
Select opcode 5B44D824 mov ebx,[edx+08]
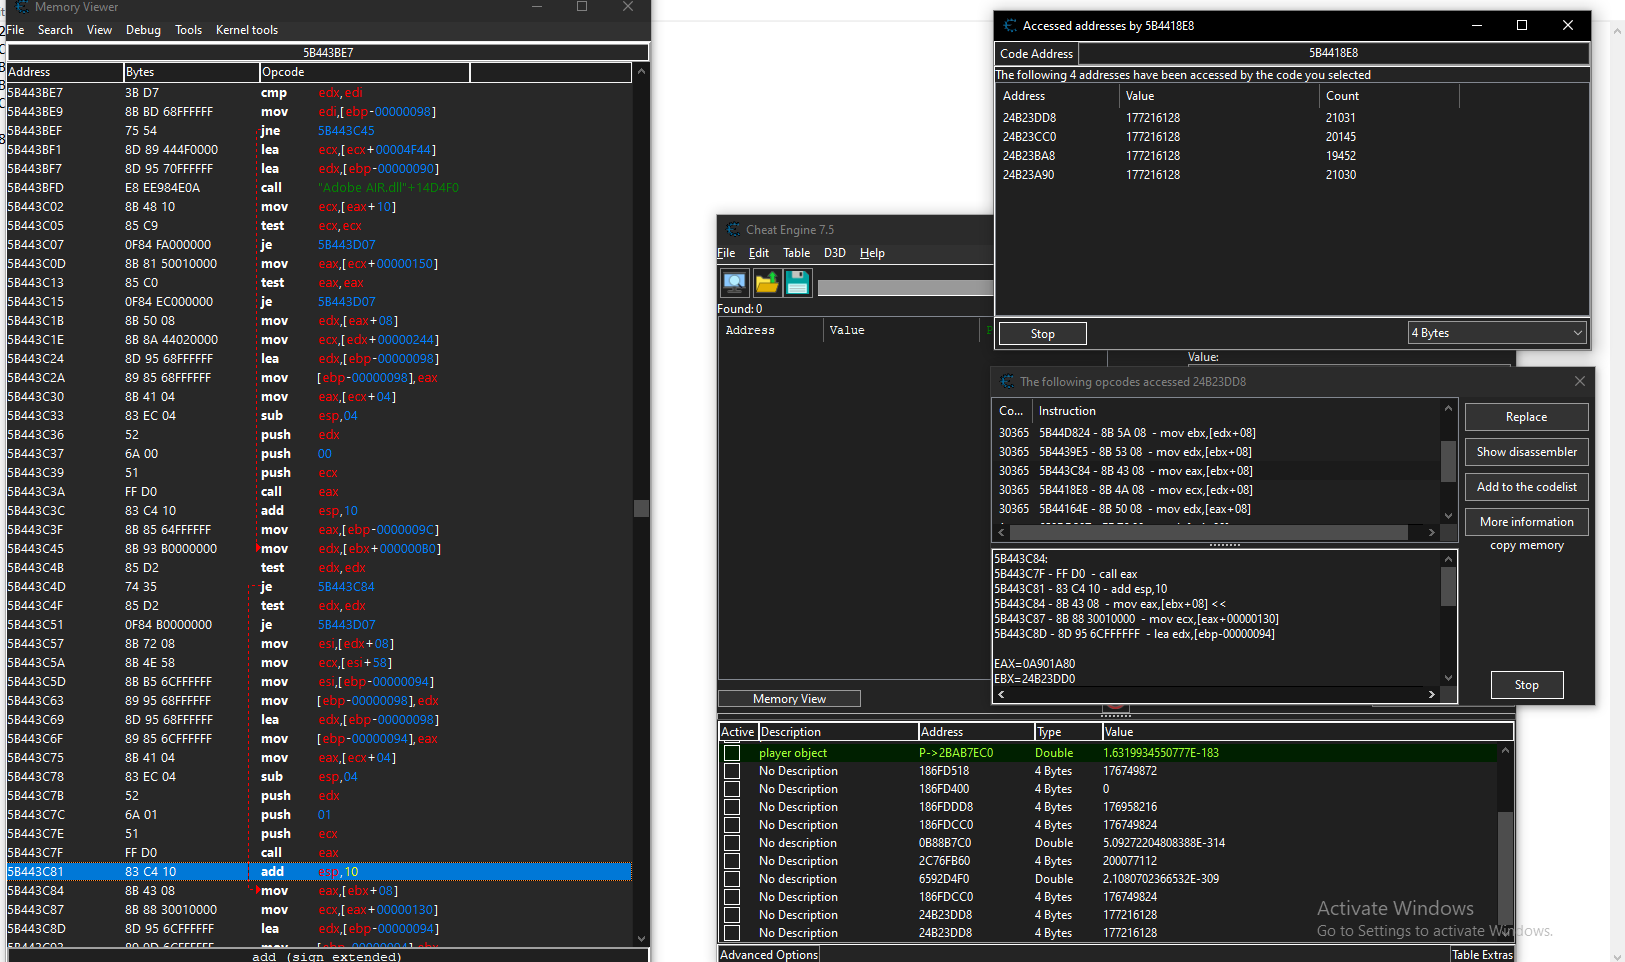(x=1217, y=433)
